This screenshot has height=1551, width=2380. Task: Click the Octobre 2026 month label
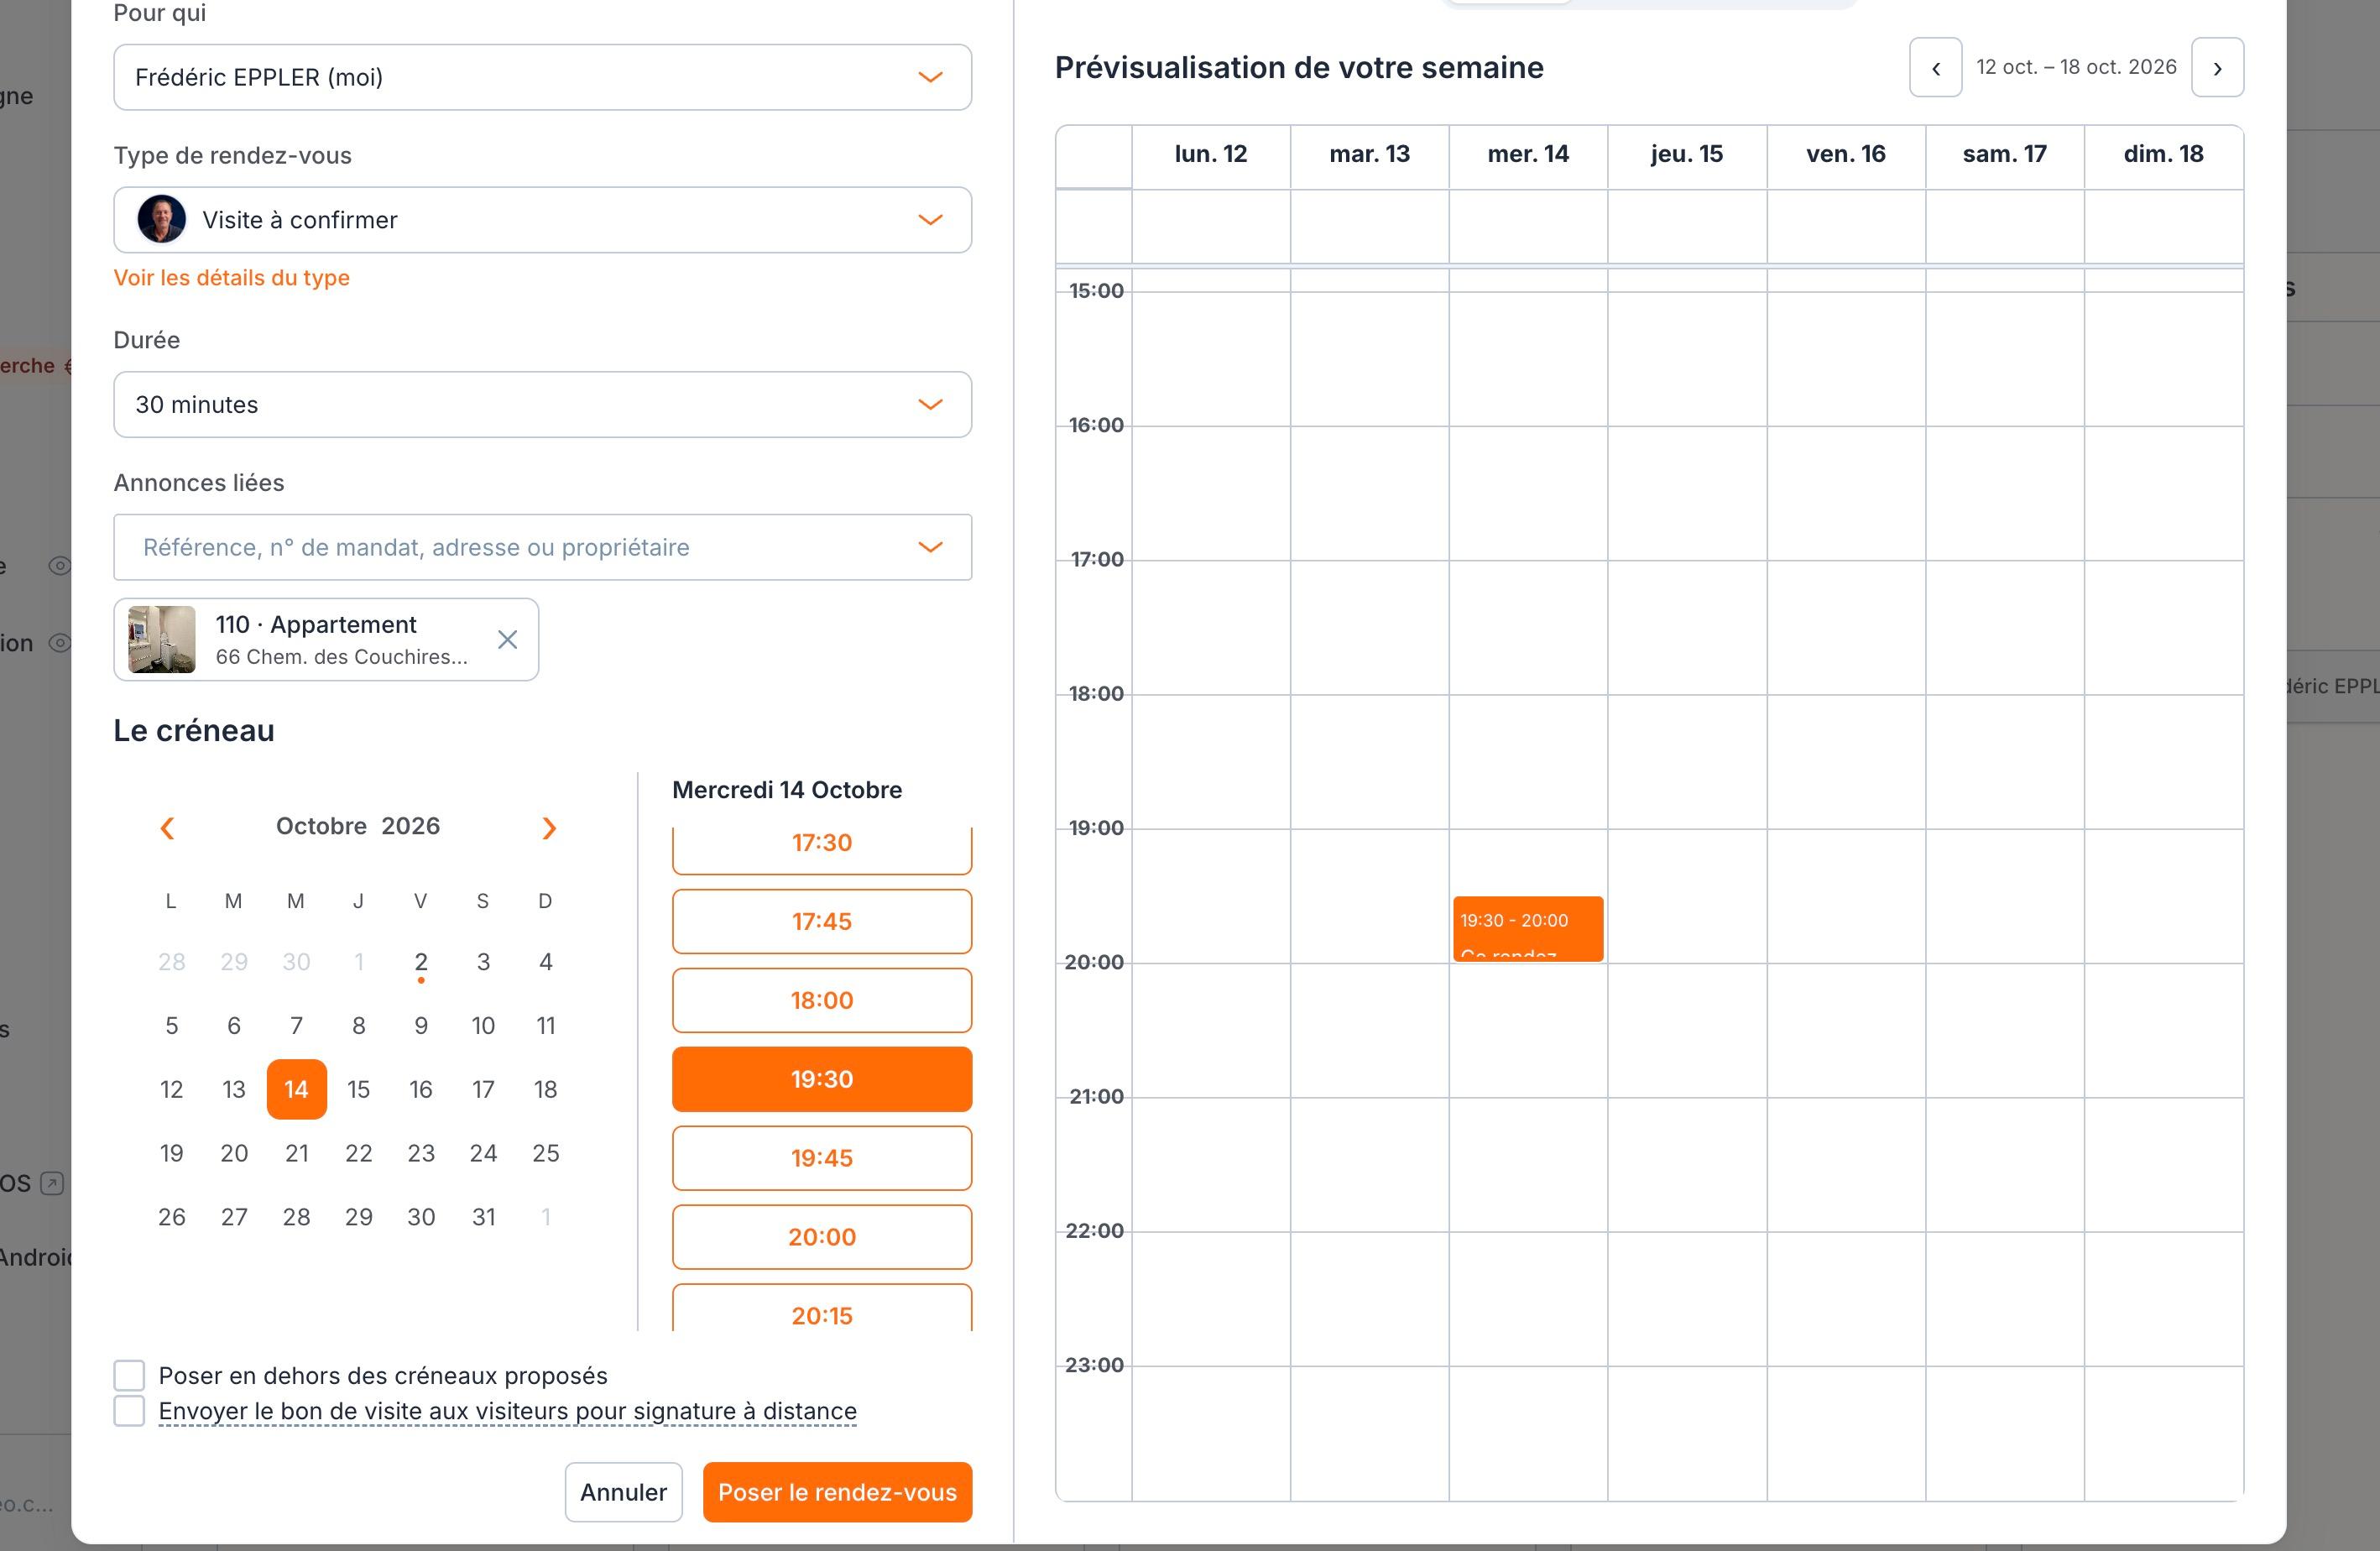coord(358,826)
